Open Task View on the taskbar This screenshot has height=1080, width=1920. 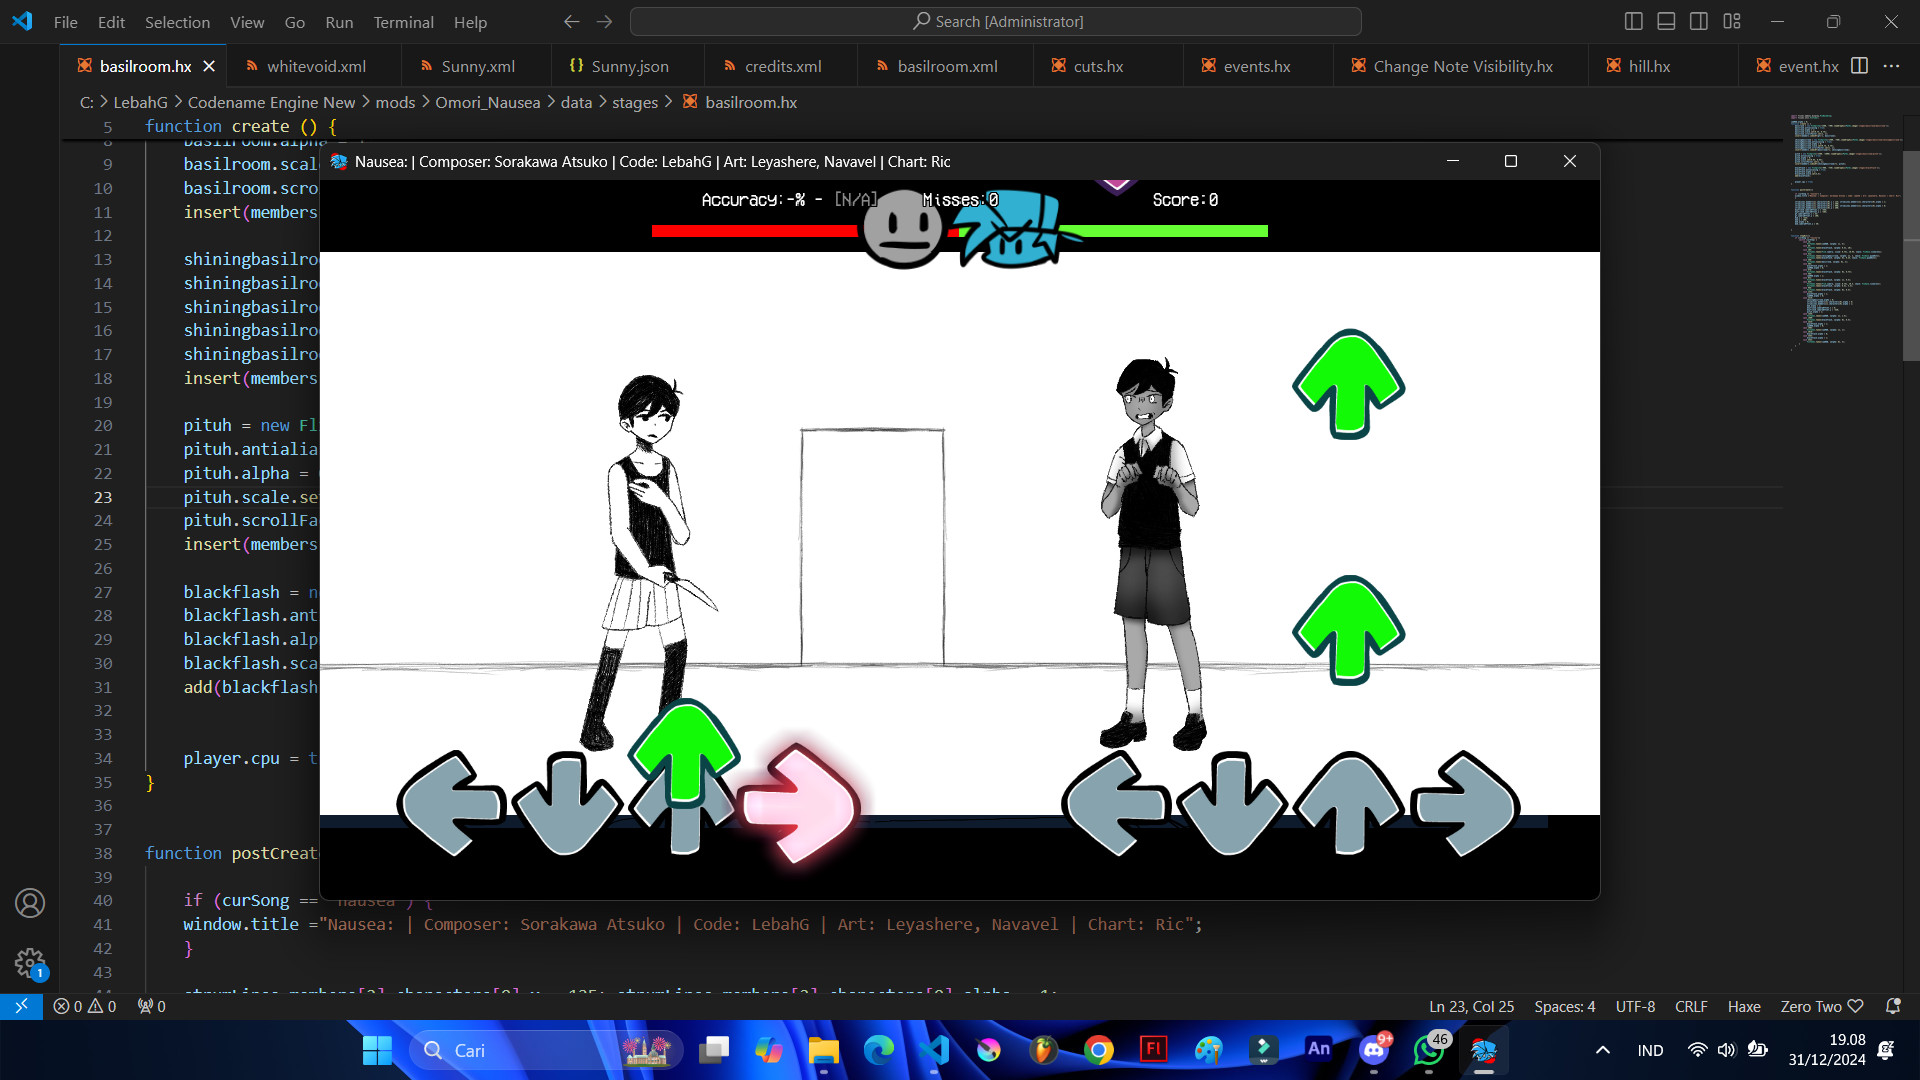714,1050
